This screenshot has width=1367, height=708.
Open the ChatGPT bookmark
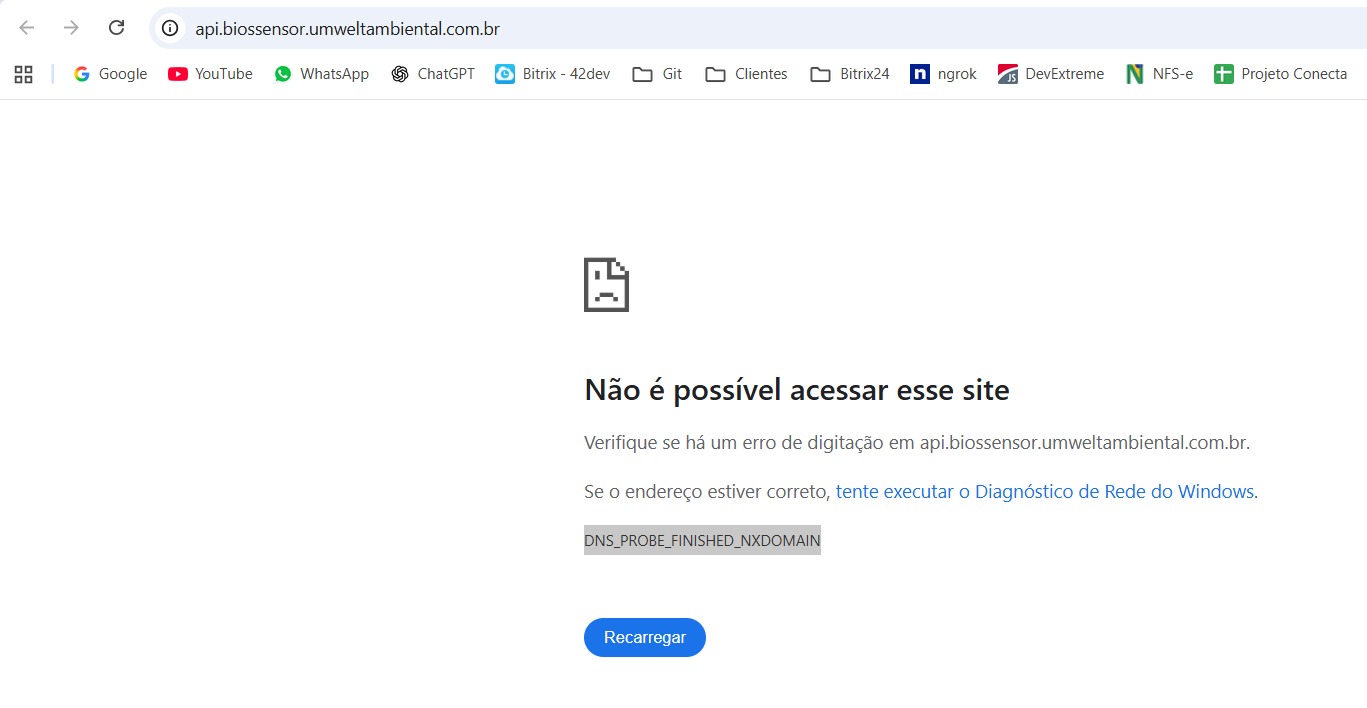(433, 74)
